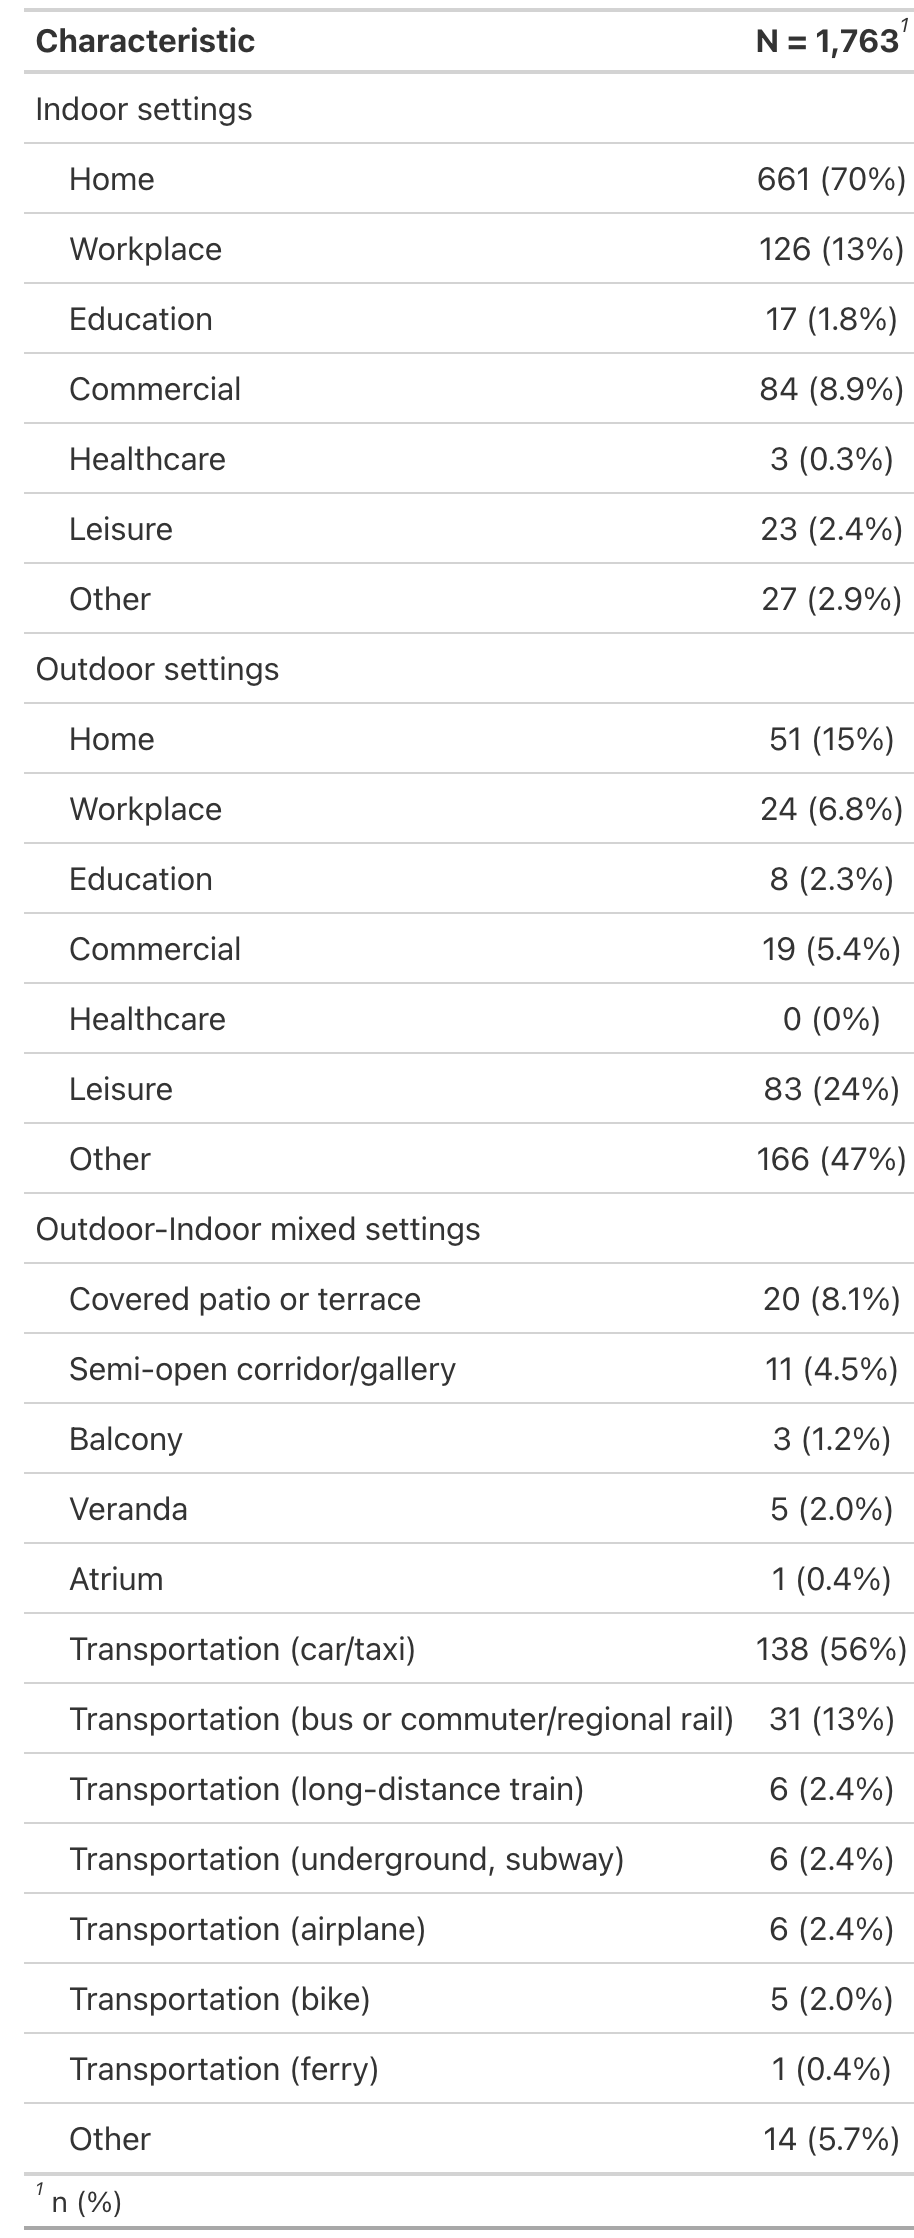Viewport: 914px width, 2238px height.
Task: Click the 126 (13%) value cell
Action: (x=831, y=249)
